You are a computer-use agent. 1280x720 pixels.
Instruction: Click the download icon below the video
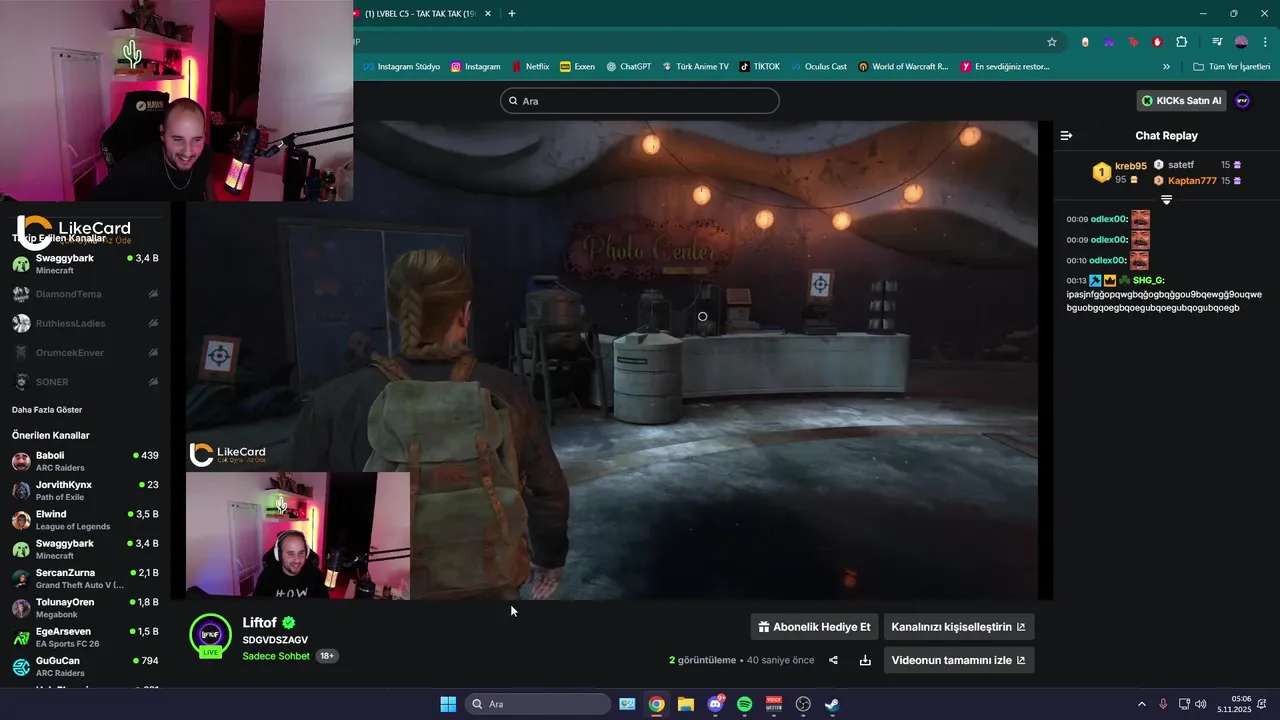[865, 660]
